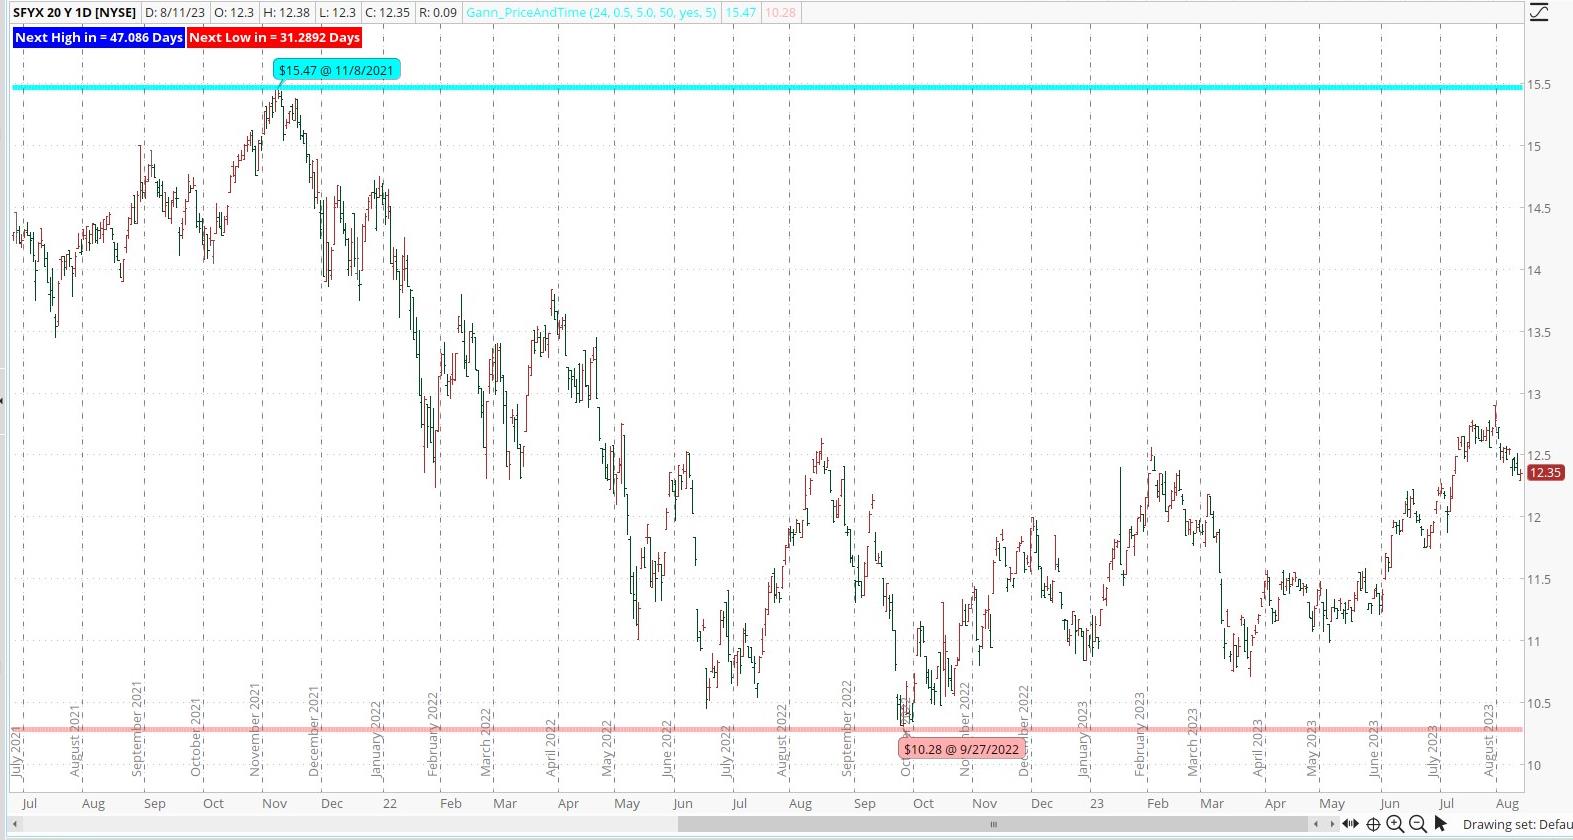Click the zoom out magnifier icon
Viewport: 1573px width, 840px height.
[x=1417, y=824]
